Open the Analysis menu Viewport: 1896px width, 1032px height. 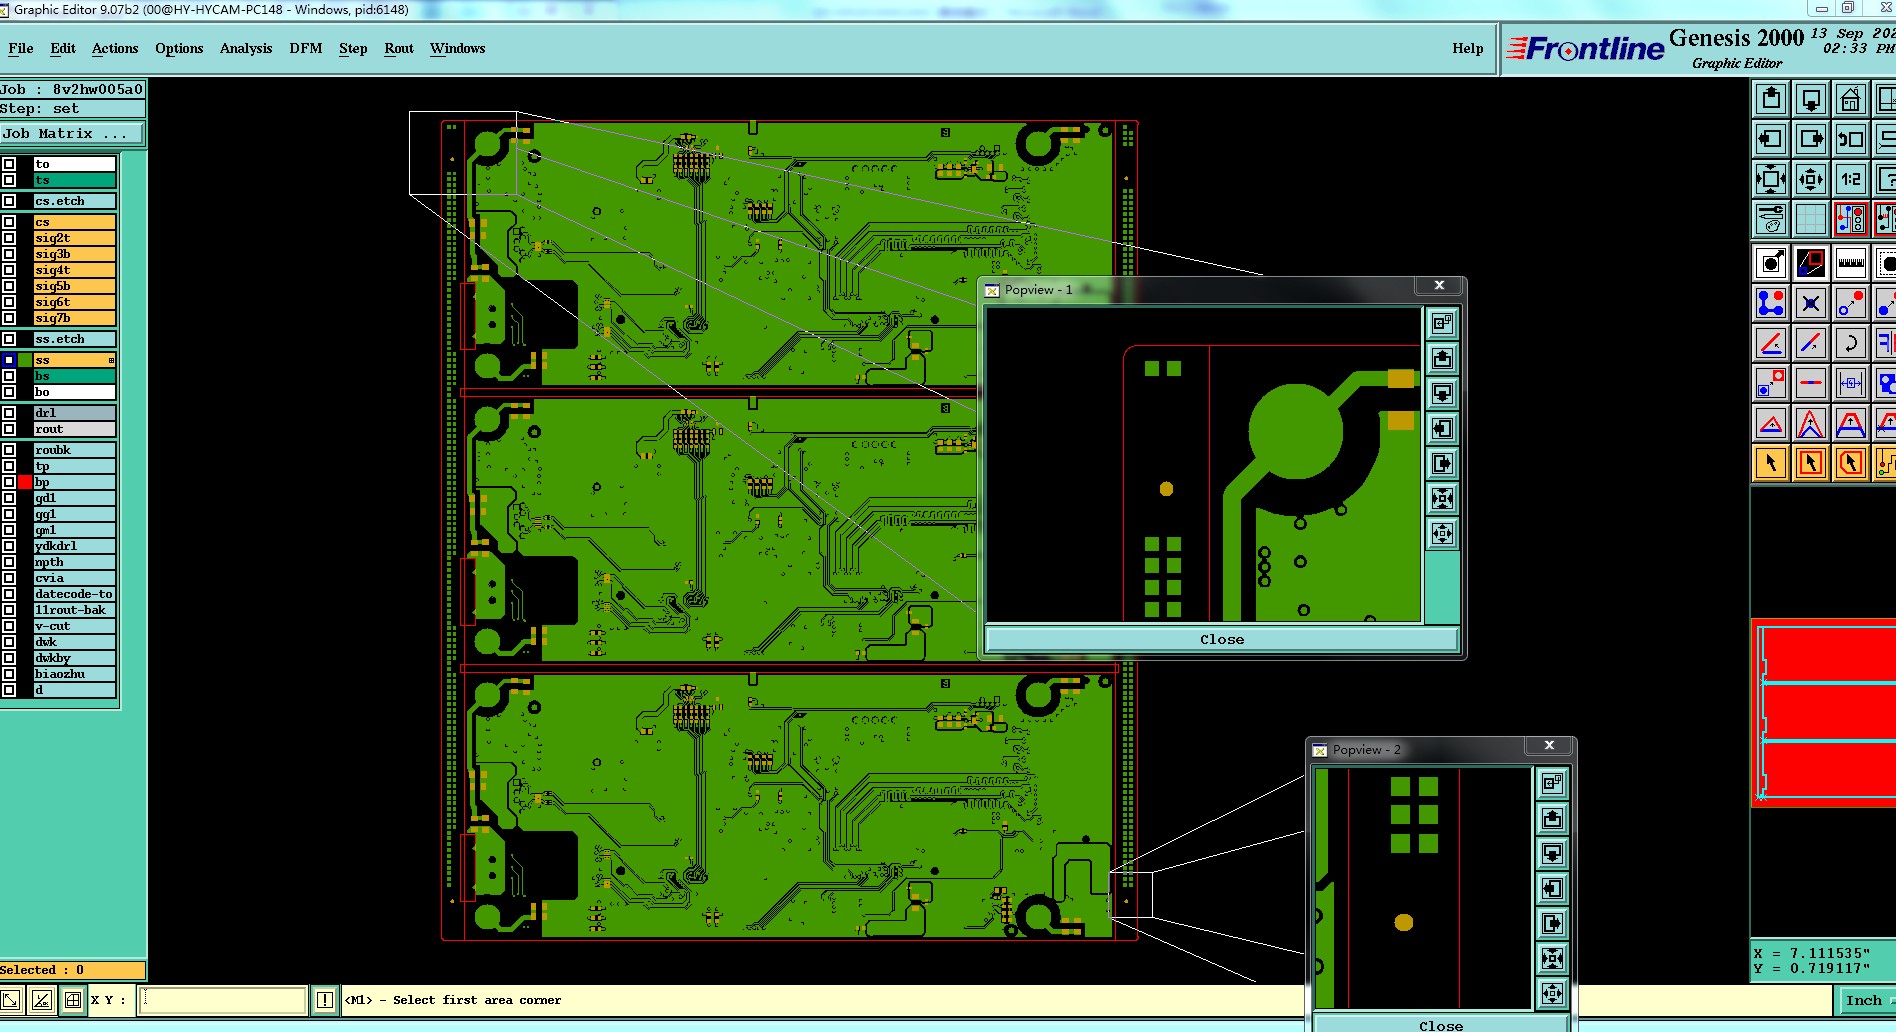click(246, 48)
